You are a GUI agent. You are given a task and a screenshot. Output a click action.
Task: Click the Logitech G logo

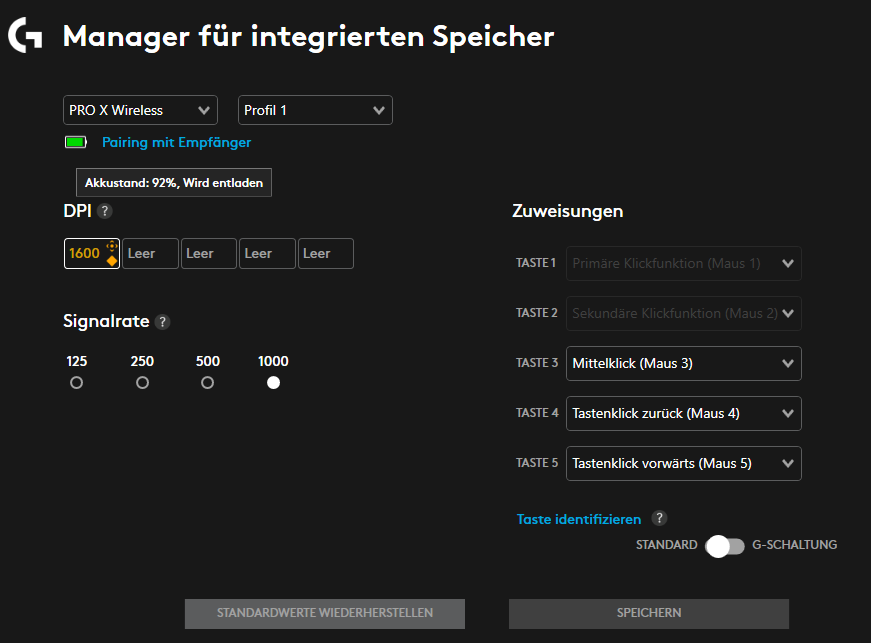(x=25, y=36)
